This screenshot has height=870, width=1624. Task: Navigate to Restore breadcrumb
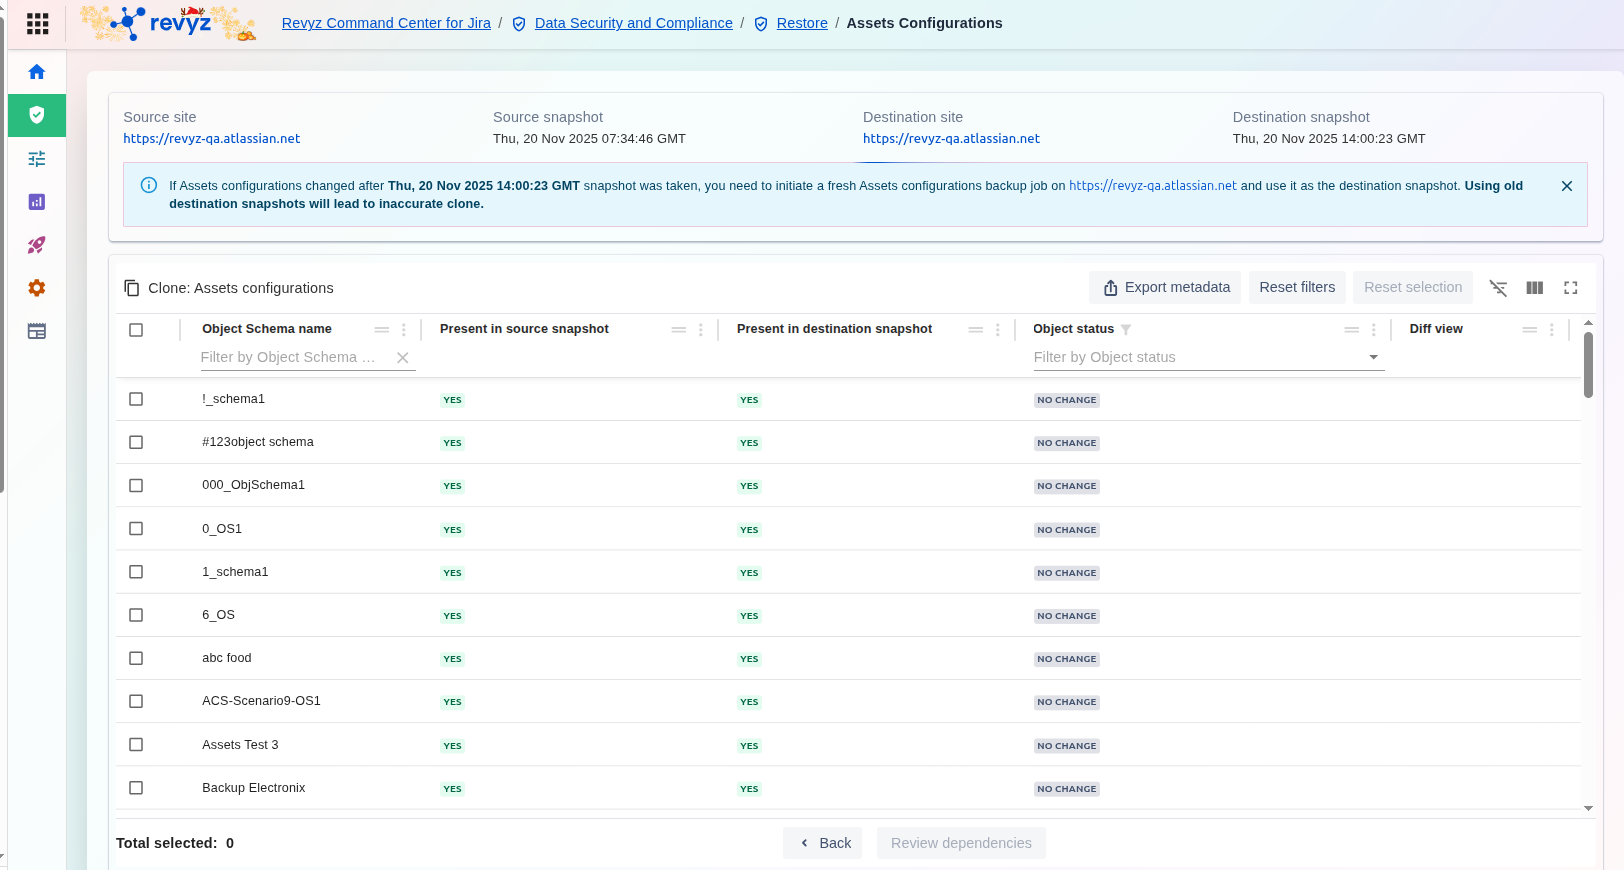[x=801, y=23]
